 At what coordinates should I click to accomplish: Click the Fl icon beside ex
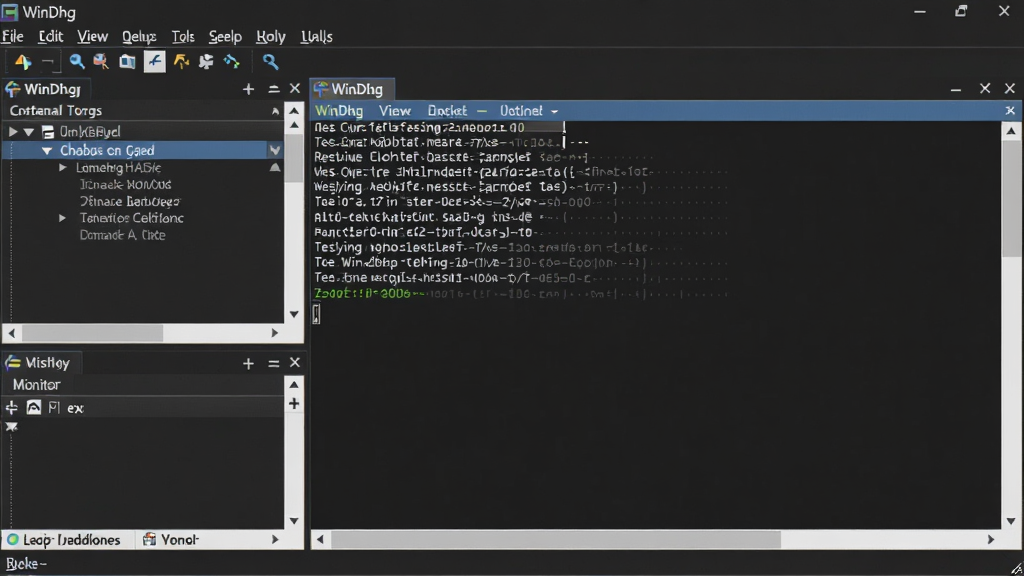coord(54,408)
